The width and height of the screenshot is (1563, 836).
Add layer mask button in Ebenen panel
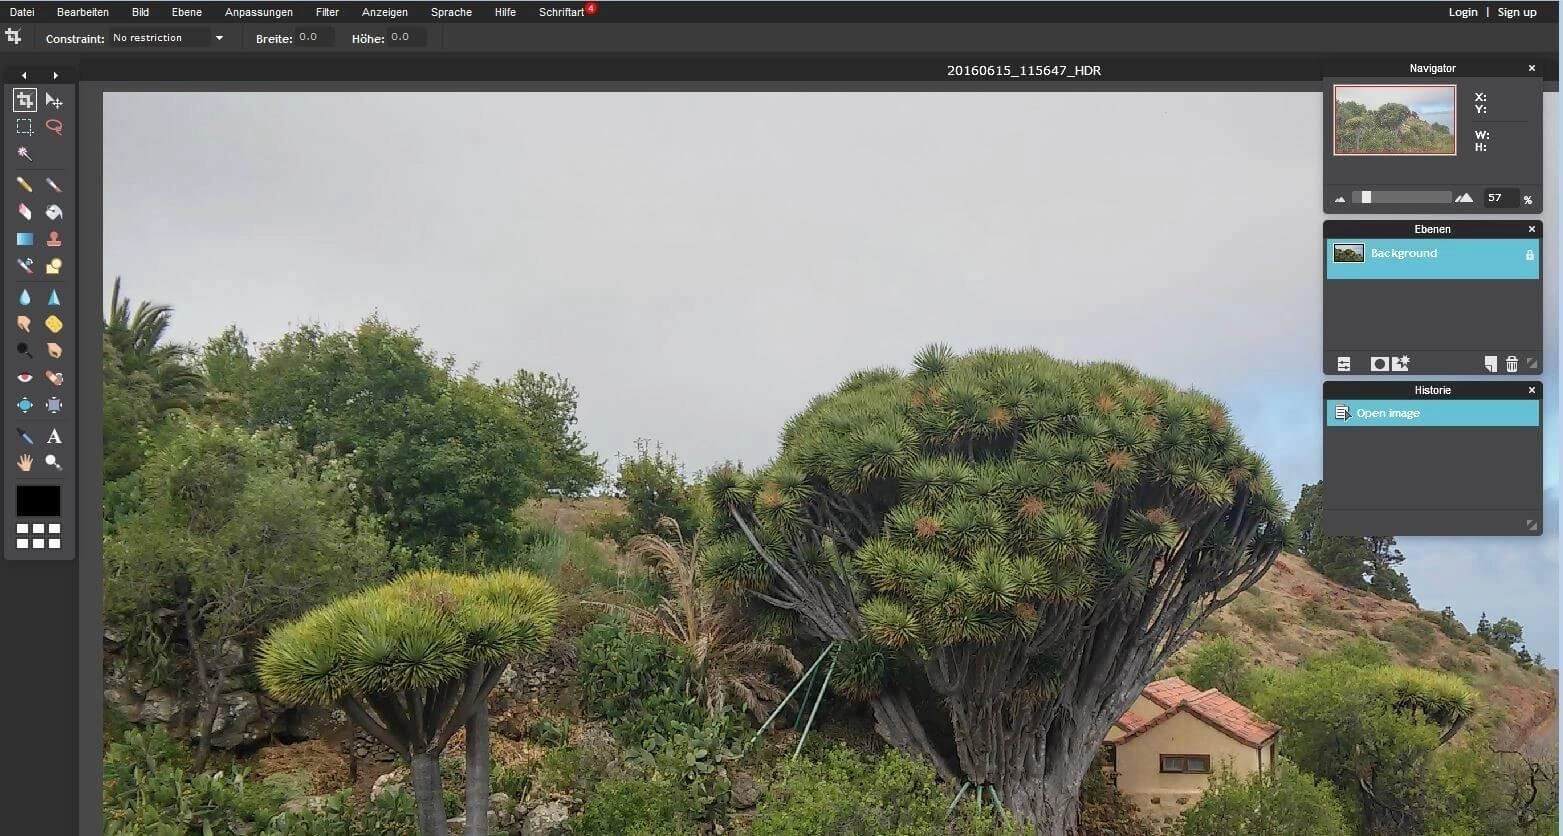[1379, 364]
